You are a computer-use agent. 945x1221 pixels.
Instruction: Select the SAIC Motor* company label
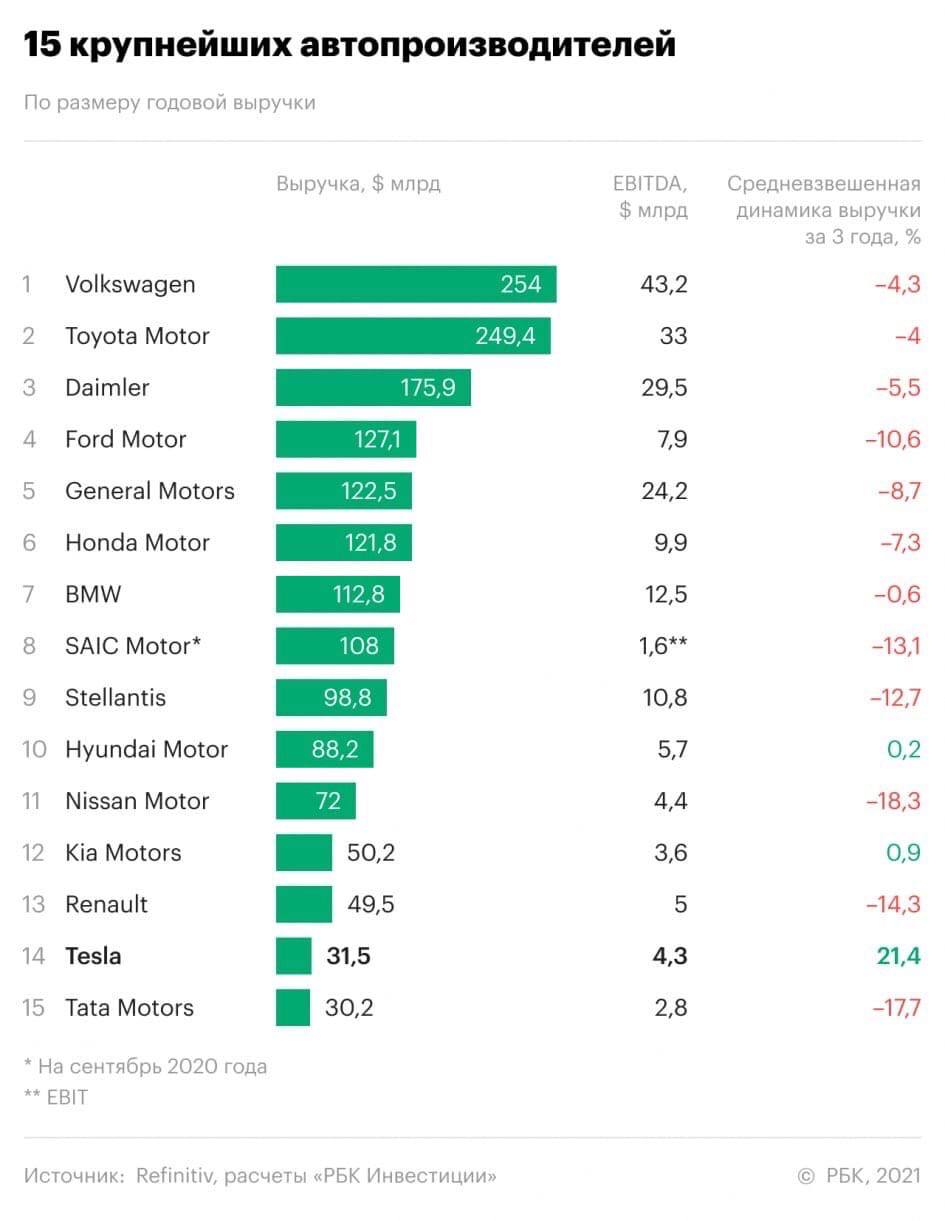coord(133,646)
